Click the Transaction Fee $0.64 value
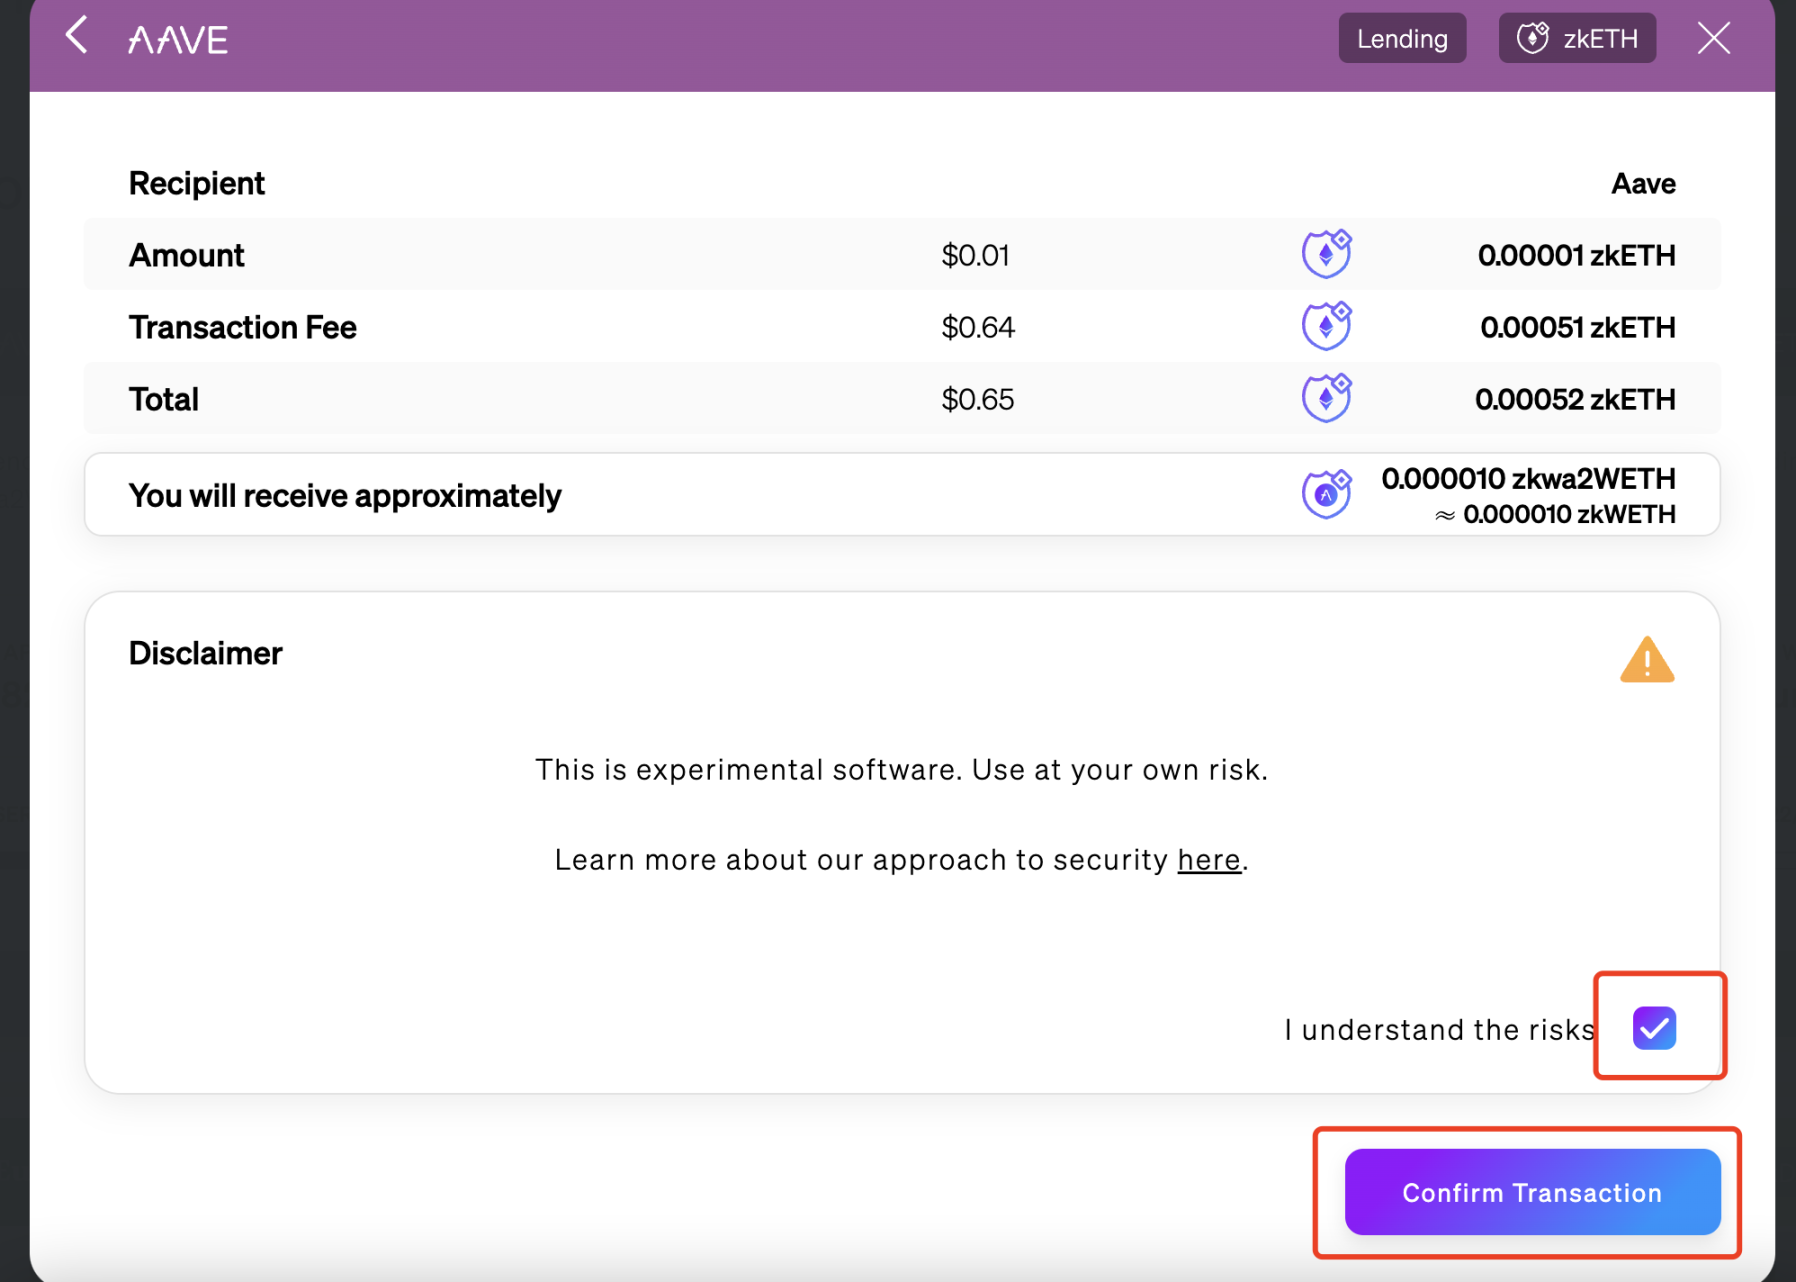The height and width of the screenshot is (1282, 1796). tap(977, 328)
